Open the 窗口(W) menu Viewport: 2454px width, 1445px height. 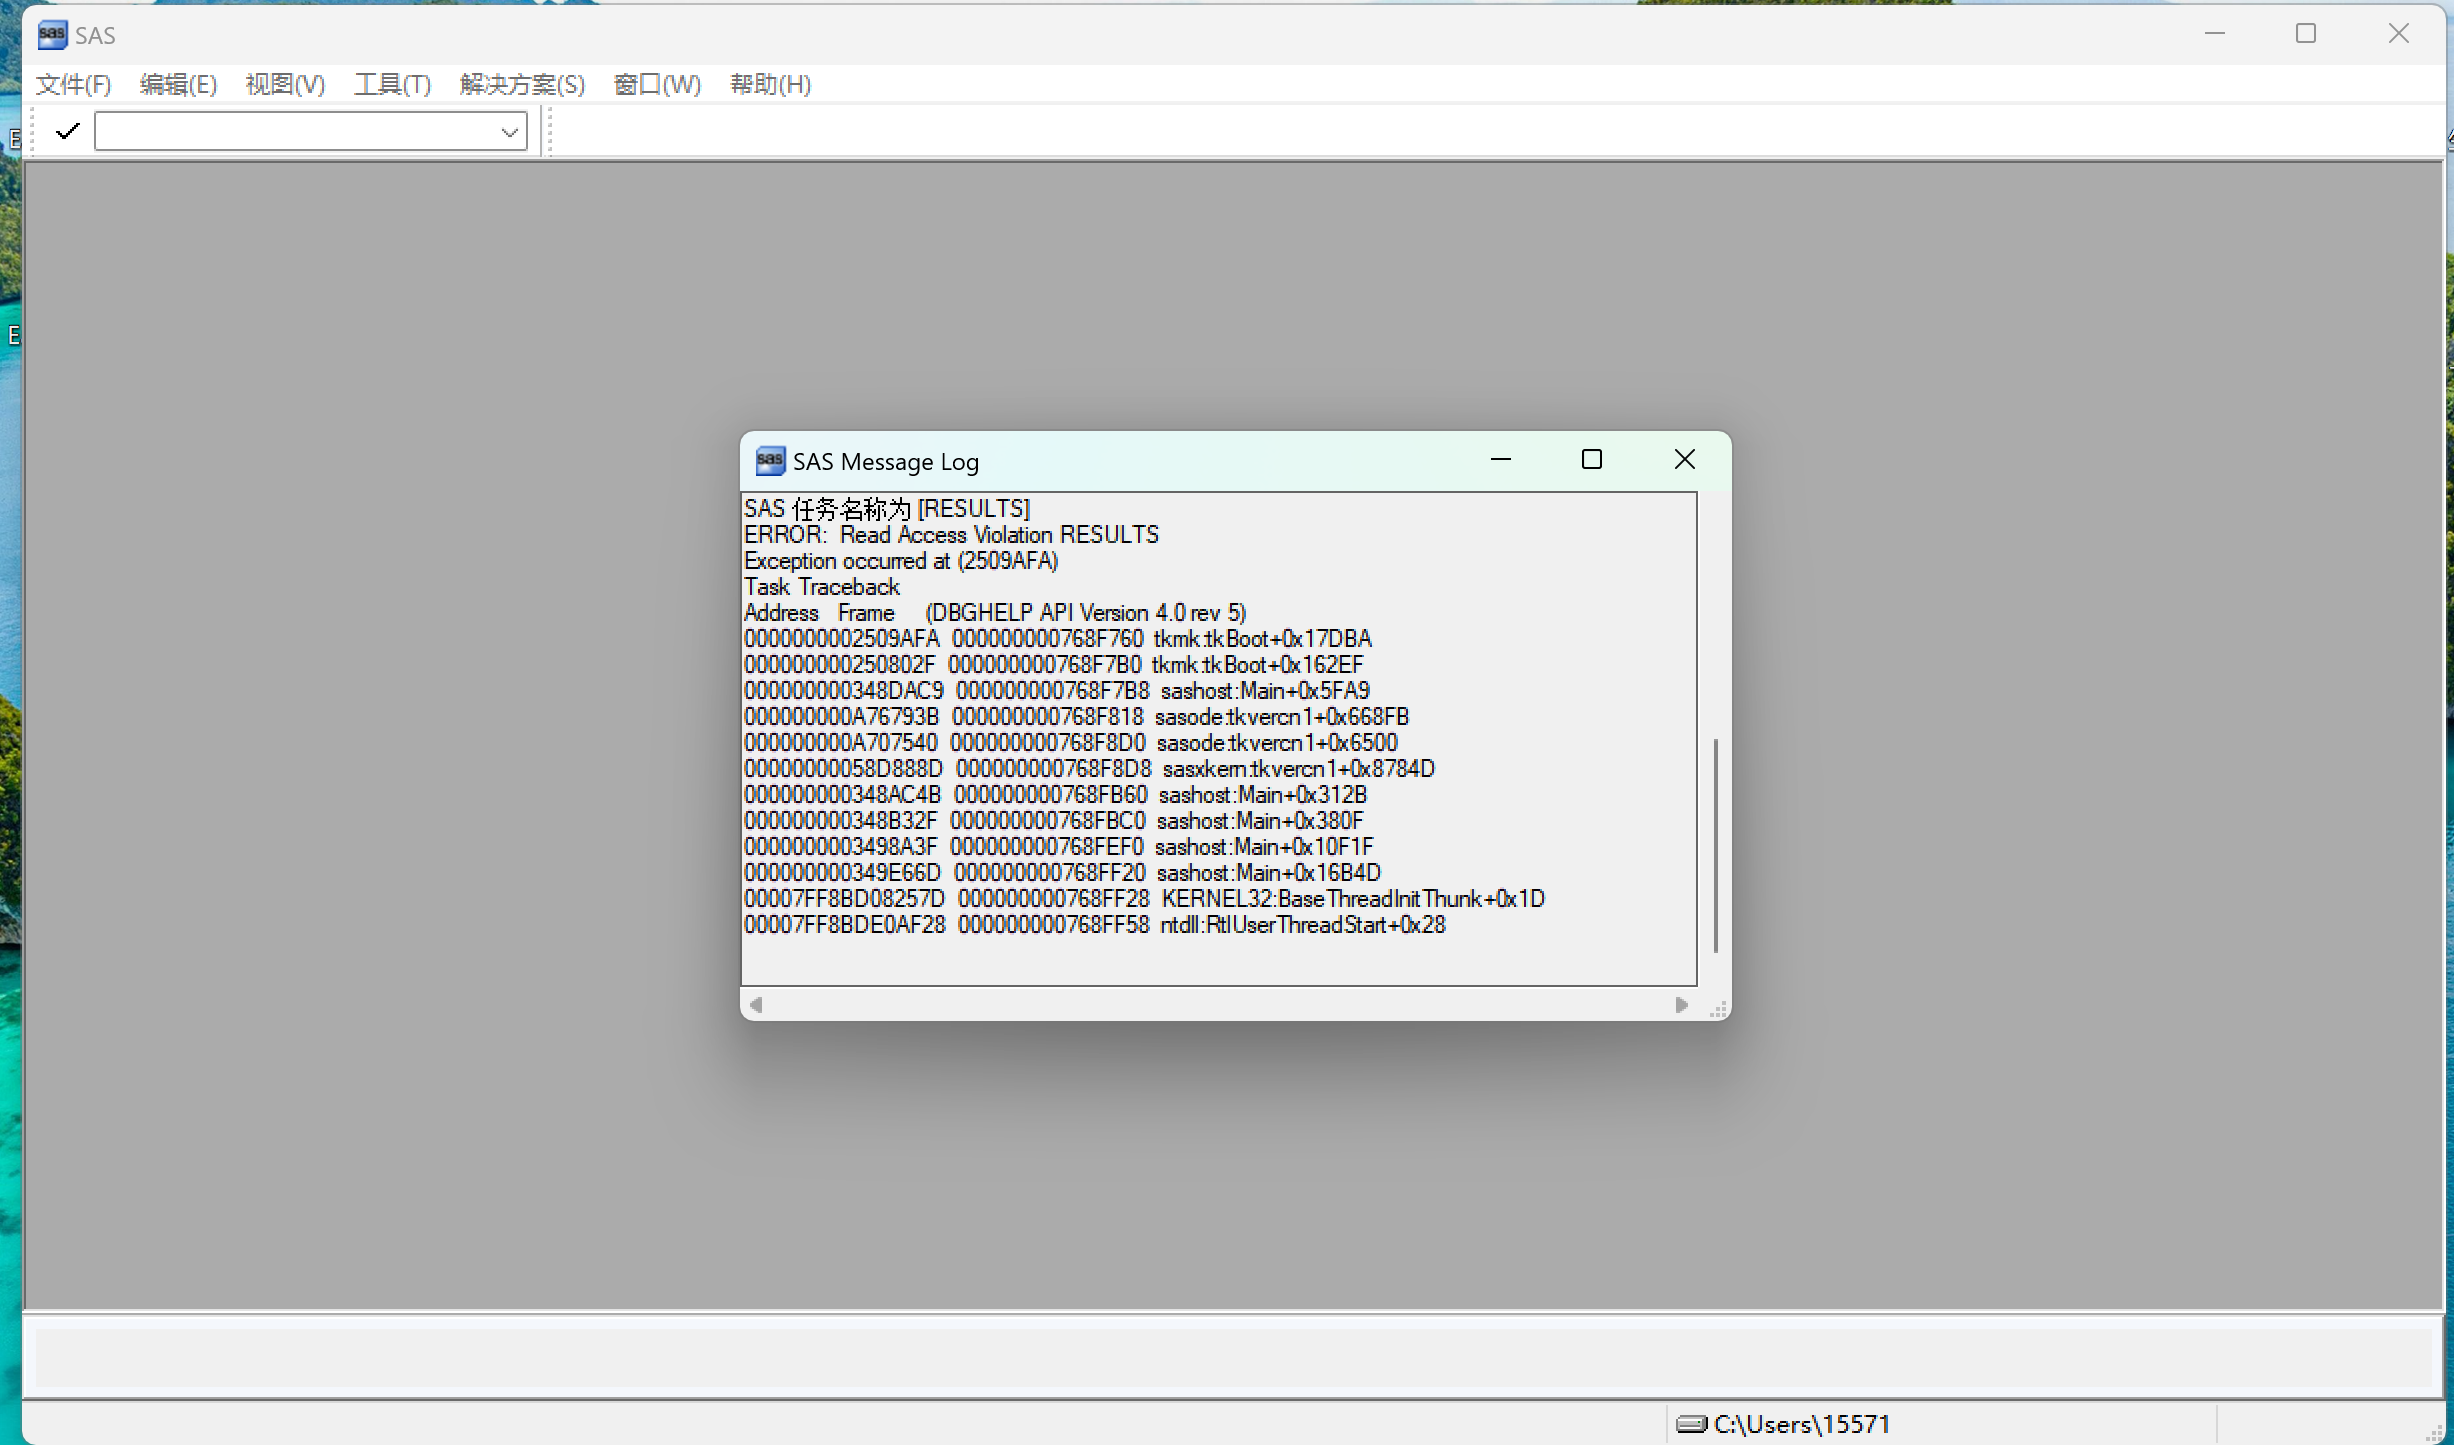coord(657,85)
